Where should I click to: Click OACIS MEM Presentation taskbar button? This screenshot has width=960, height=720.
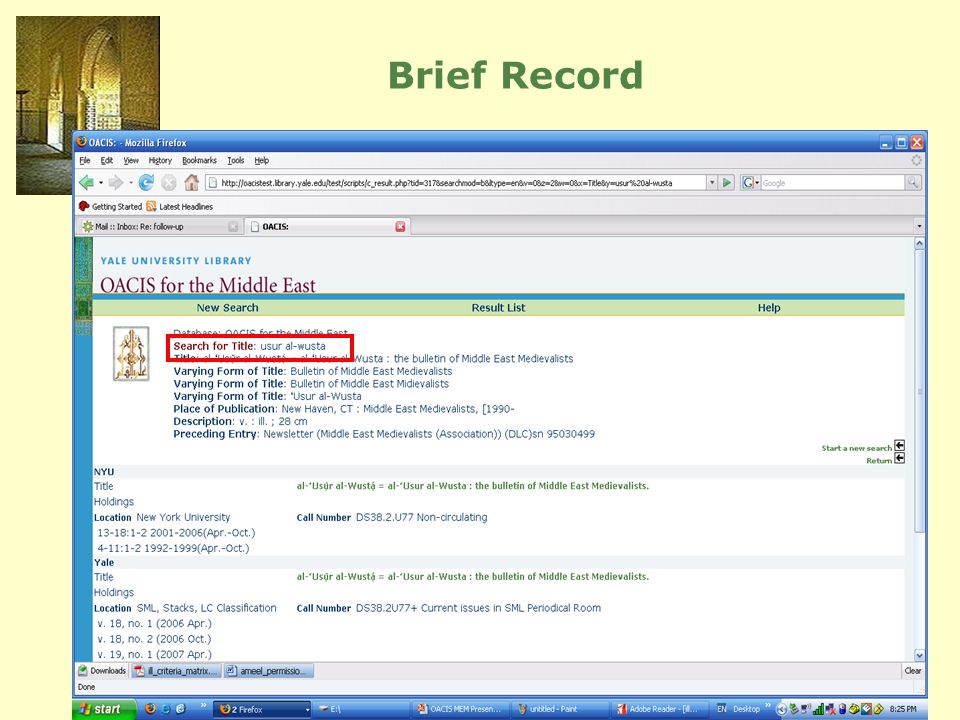[x=459, y=709]
